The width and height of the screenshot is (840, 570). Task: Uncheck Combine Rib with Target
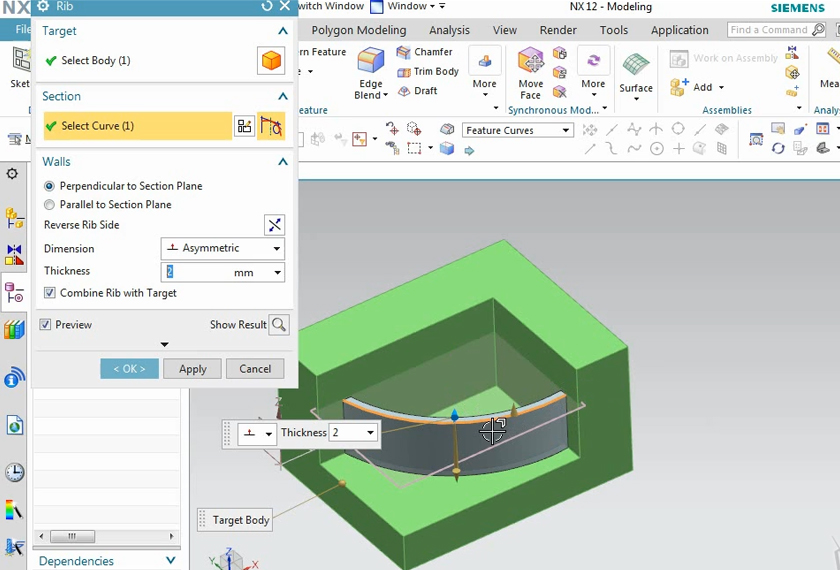[50, 293]
